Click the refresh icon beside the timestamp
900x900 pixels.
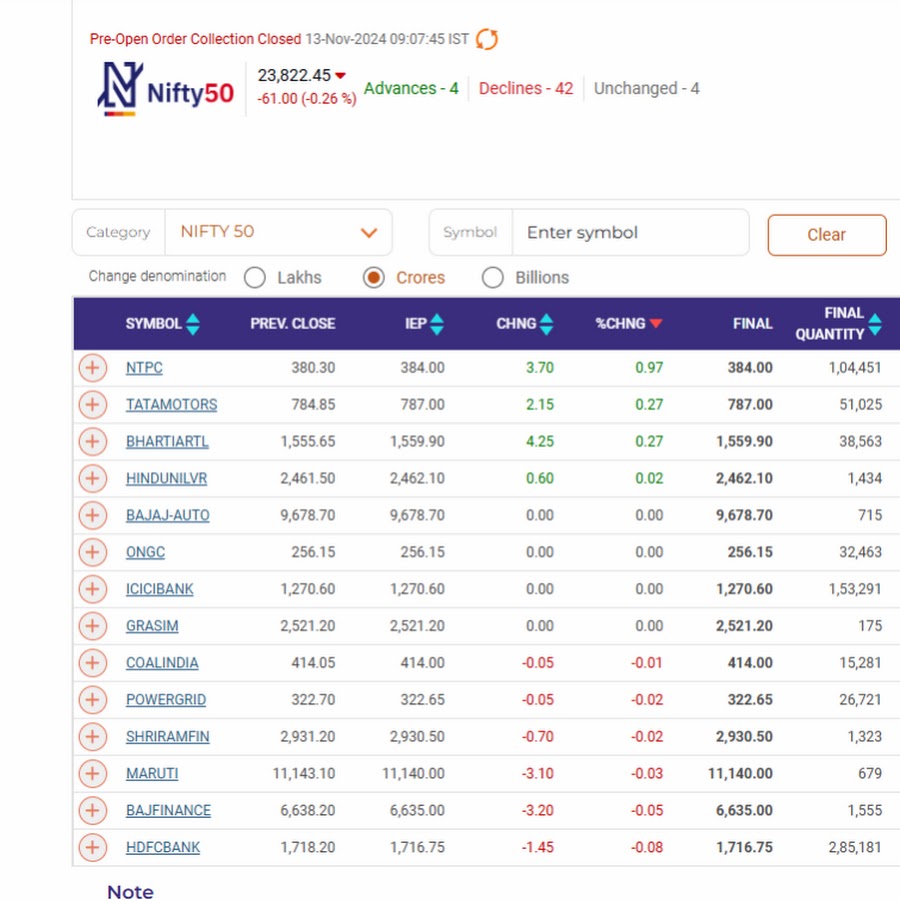[x=487, y=39]
